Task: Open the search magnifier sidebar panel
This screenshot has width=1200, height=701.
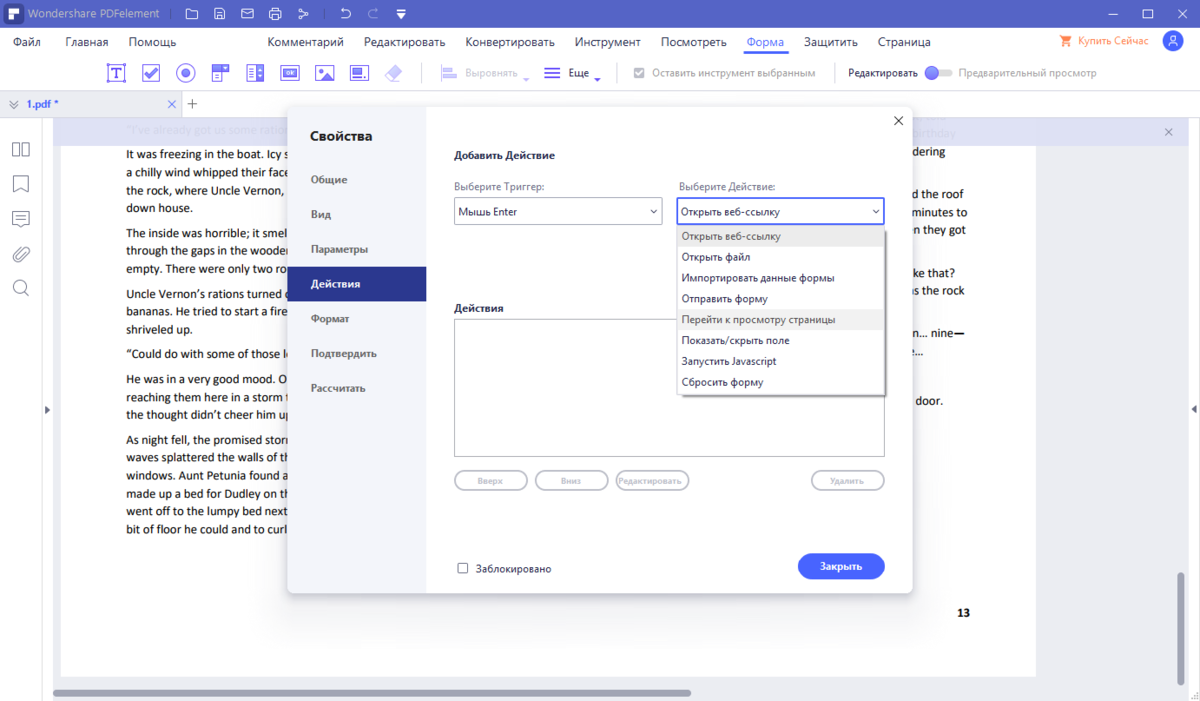Action: pos(20,288)
